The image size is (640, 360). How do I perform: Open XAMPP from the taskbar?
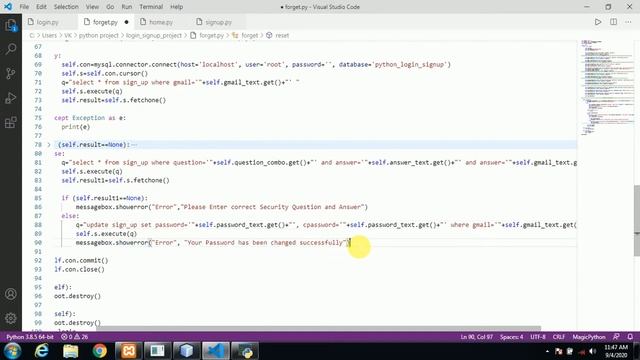[128, 351]
